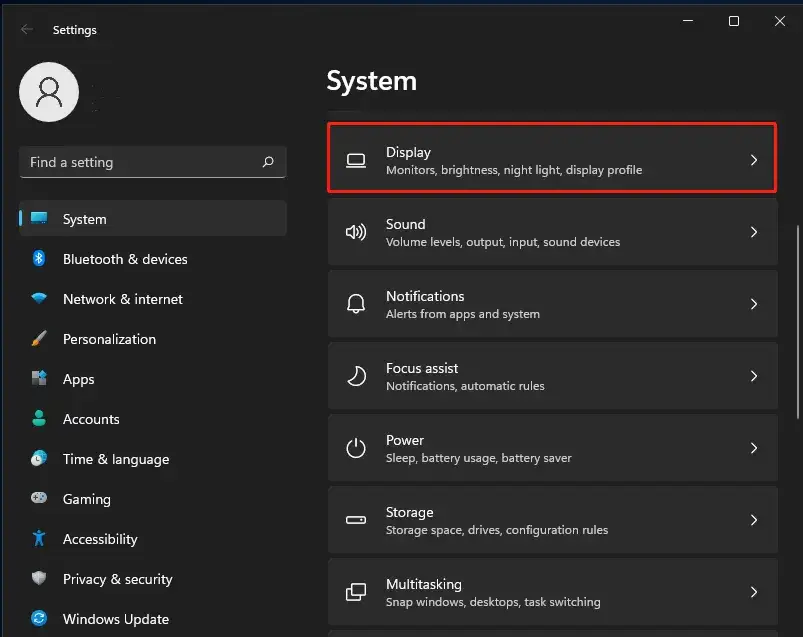
Task: Open Privacy & security settings
Action: click(x=116, y=579)
